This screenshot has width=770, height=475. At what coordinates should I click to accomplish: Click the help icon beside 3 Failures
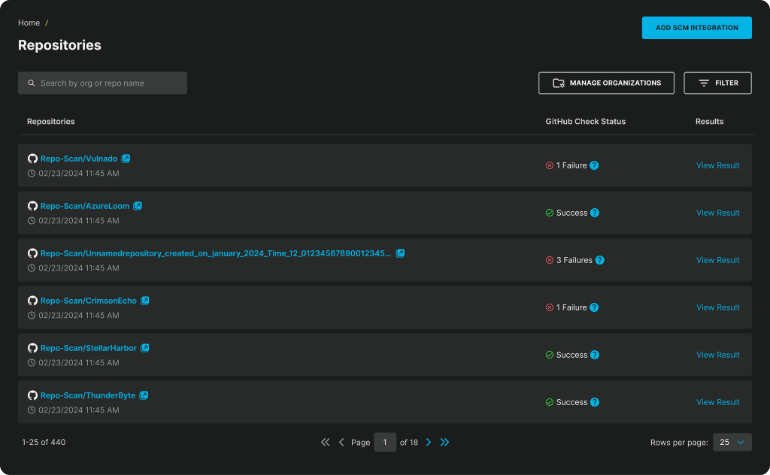[x=600, y=260]
